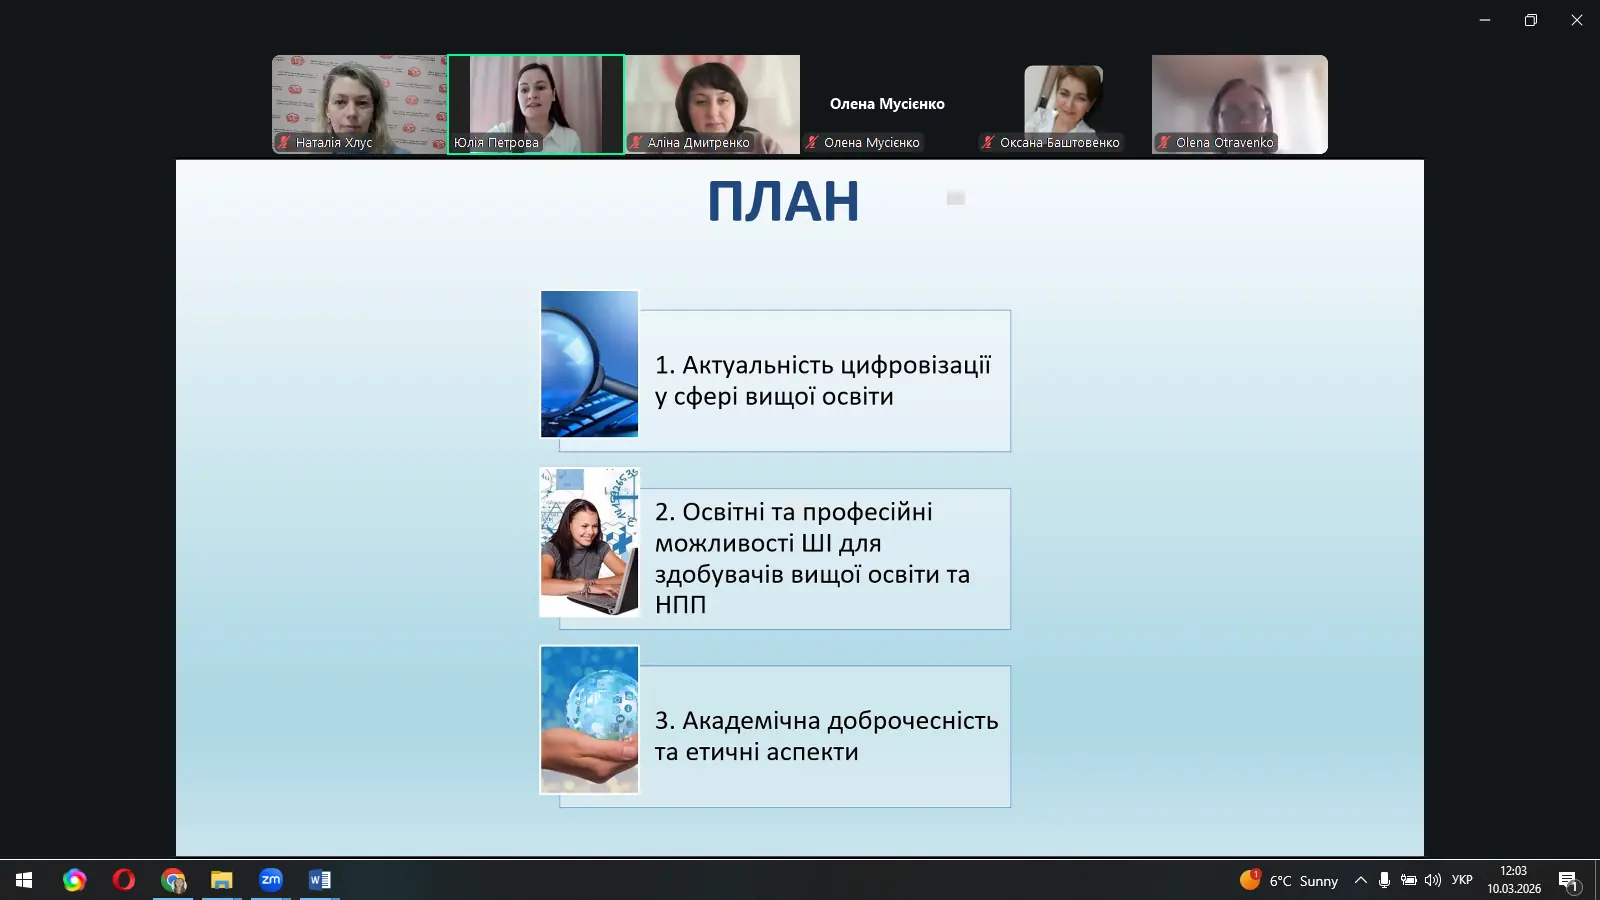Restore down the Zoom meeting window
Viewport: 1600px width, 900px height.
click(1531, 20)
